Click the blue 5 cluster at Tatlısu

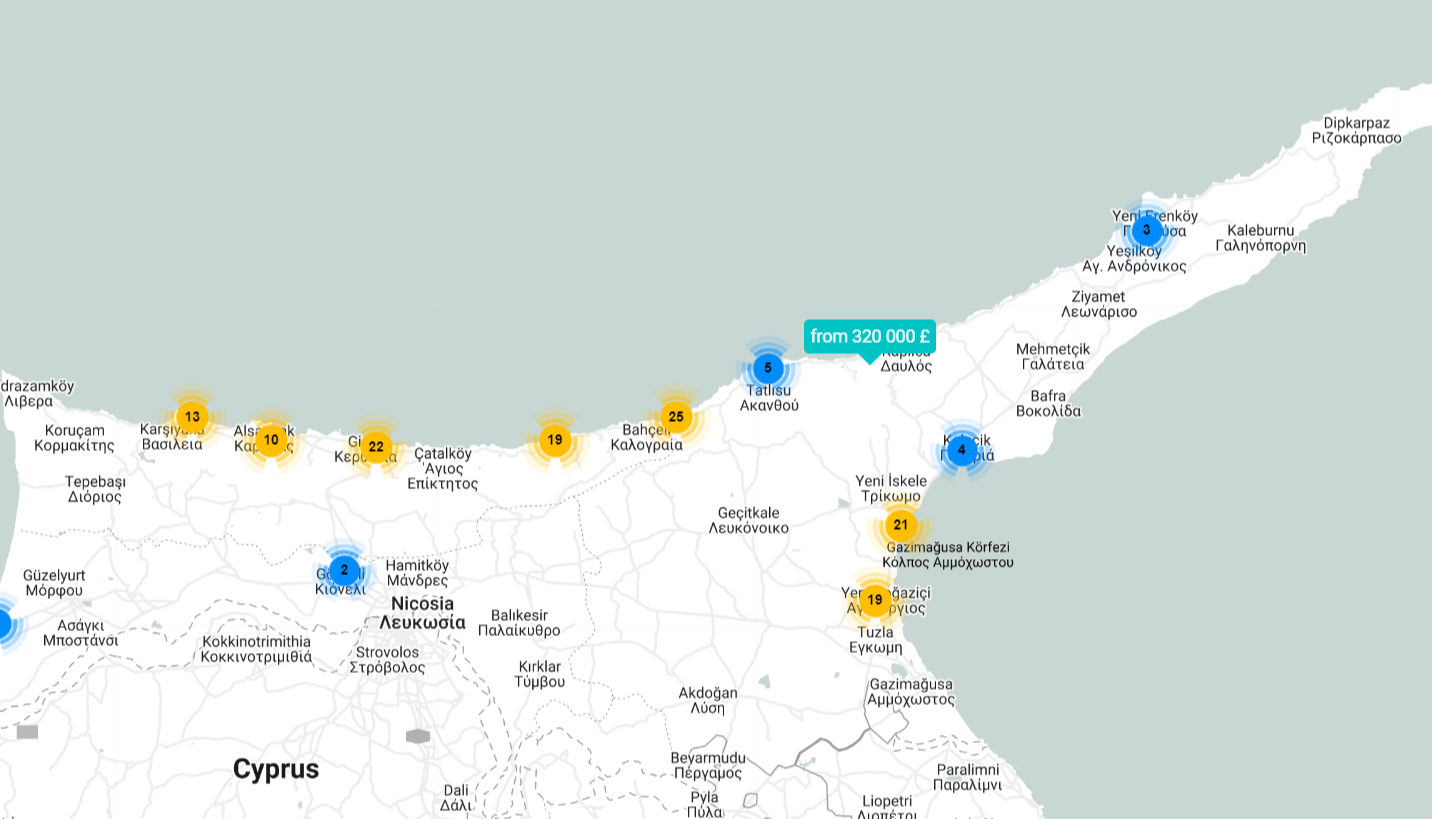(767, 368)
